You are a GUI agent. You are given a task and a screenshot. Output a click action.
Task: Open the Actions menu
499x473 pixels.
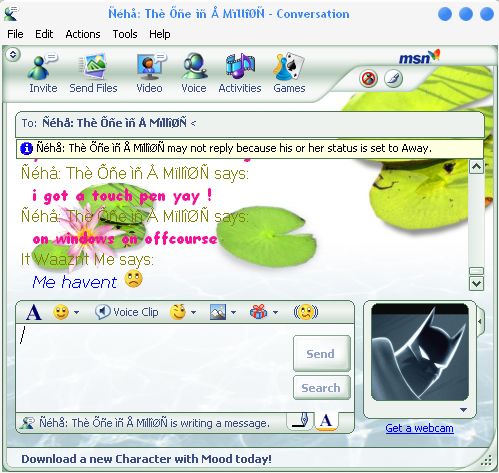point(83,34)
